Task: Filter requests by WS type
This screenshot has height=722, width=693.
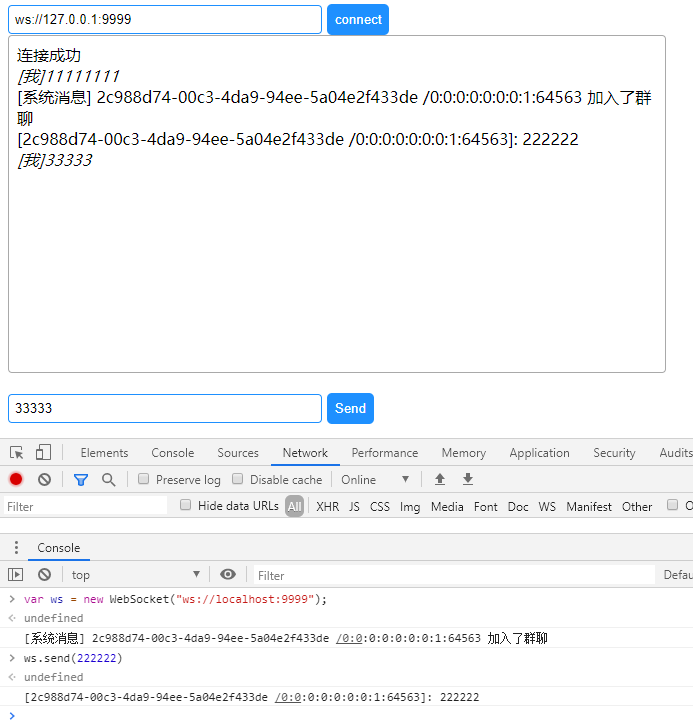Action: pos(547,507)
